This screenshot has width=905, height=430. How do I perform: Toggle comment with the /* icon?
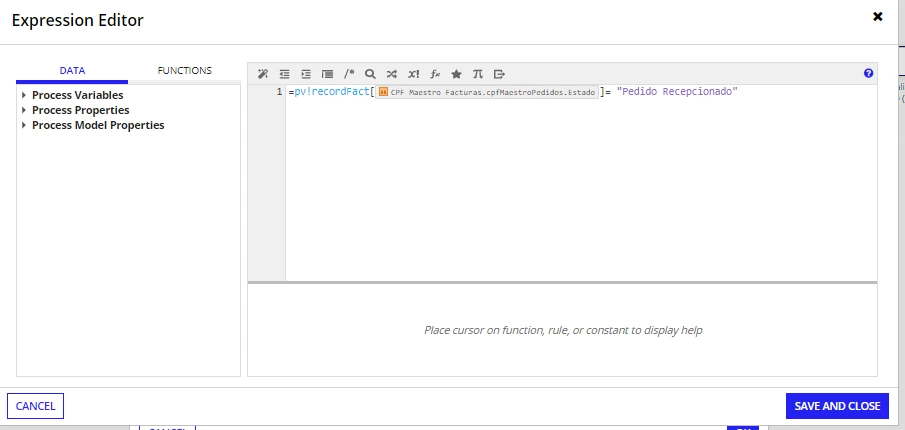click(349, 74)
